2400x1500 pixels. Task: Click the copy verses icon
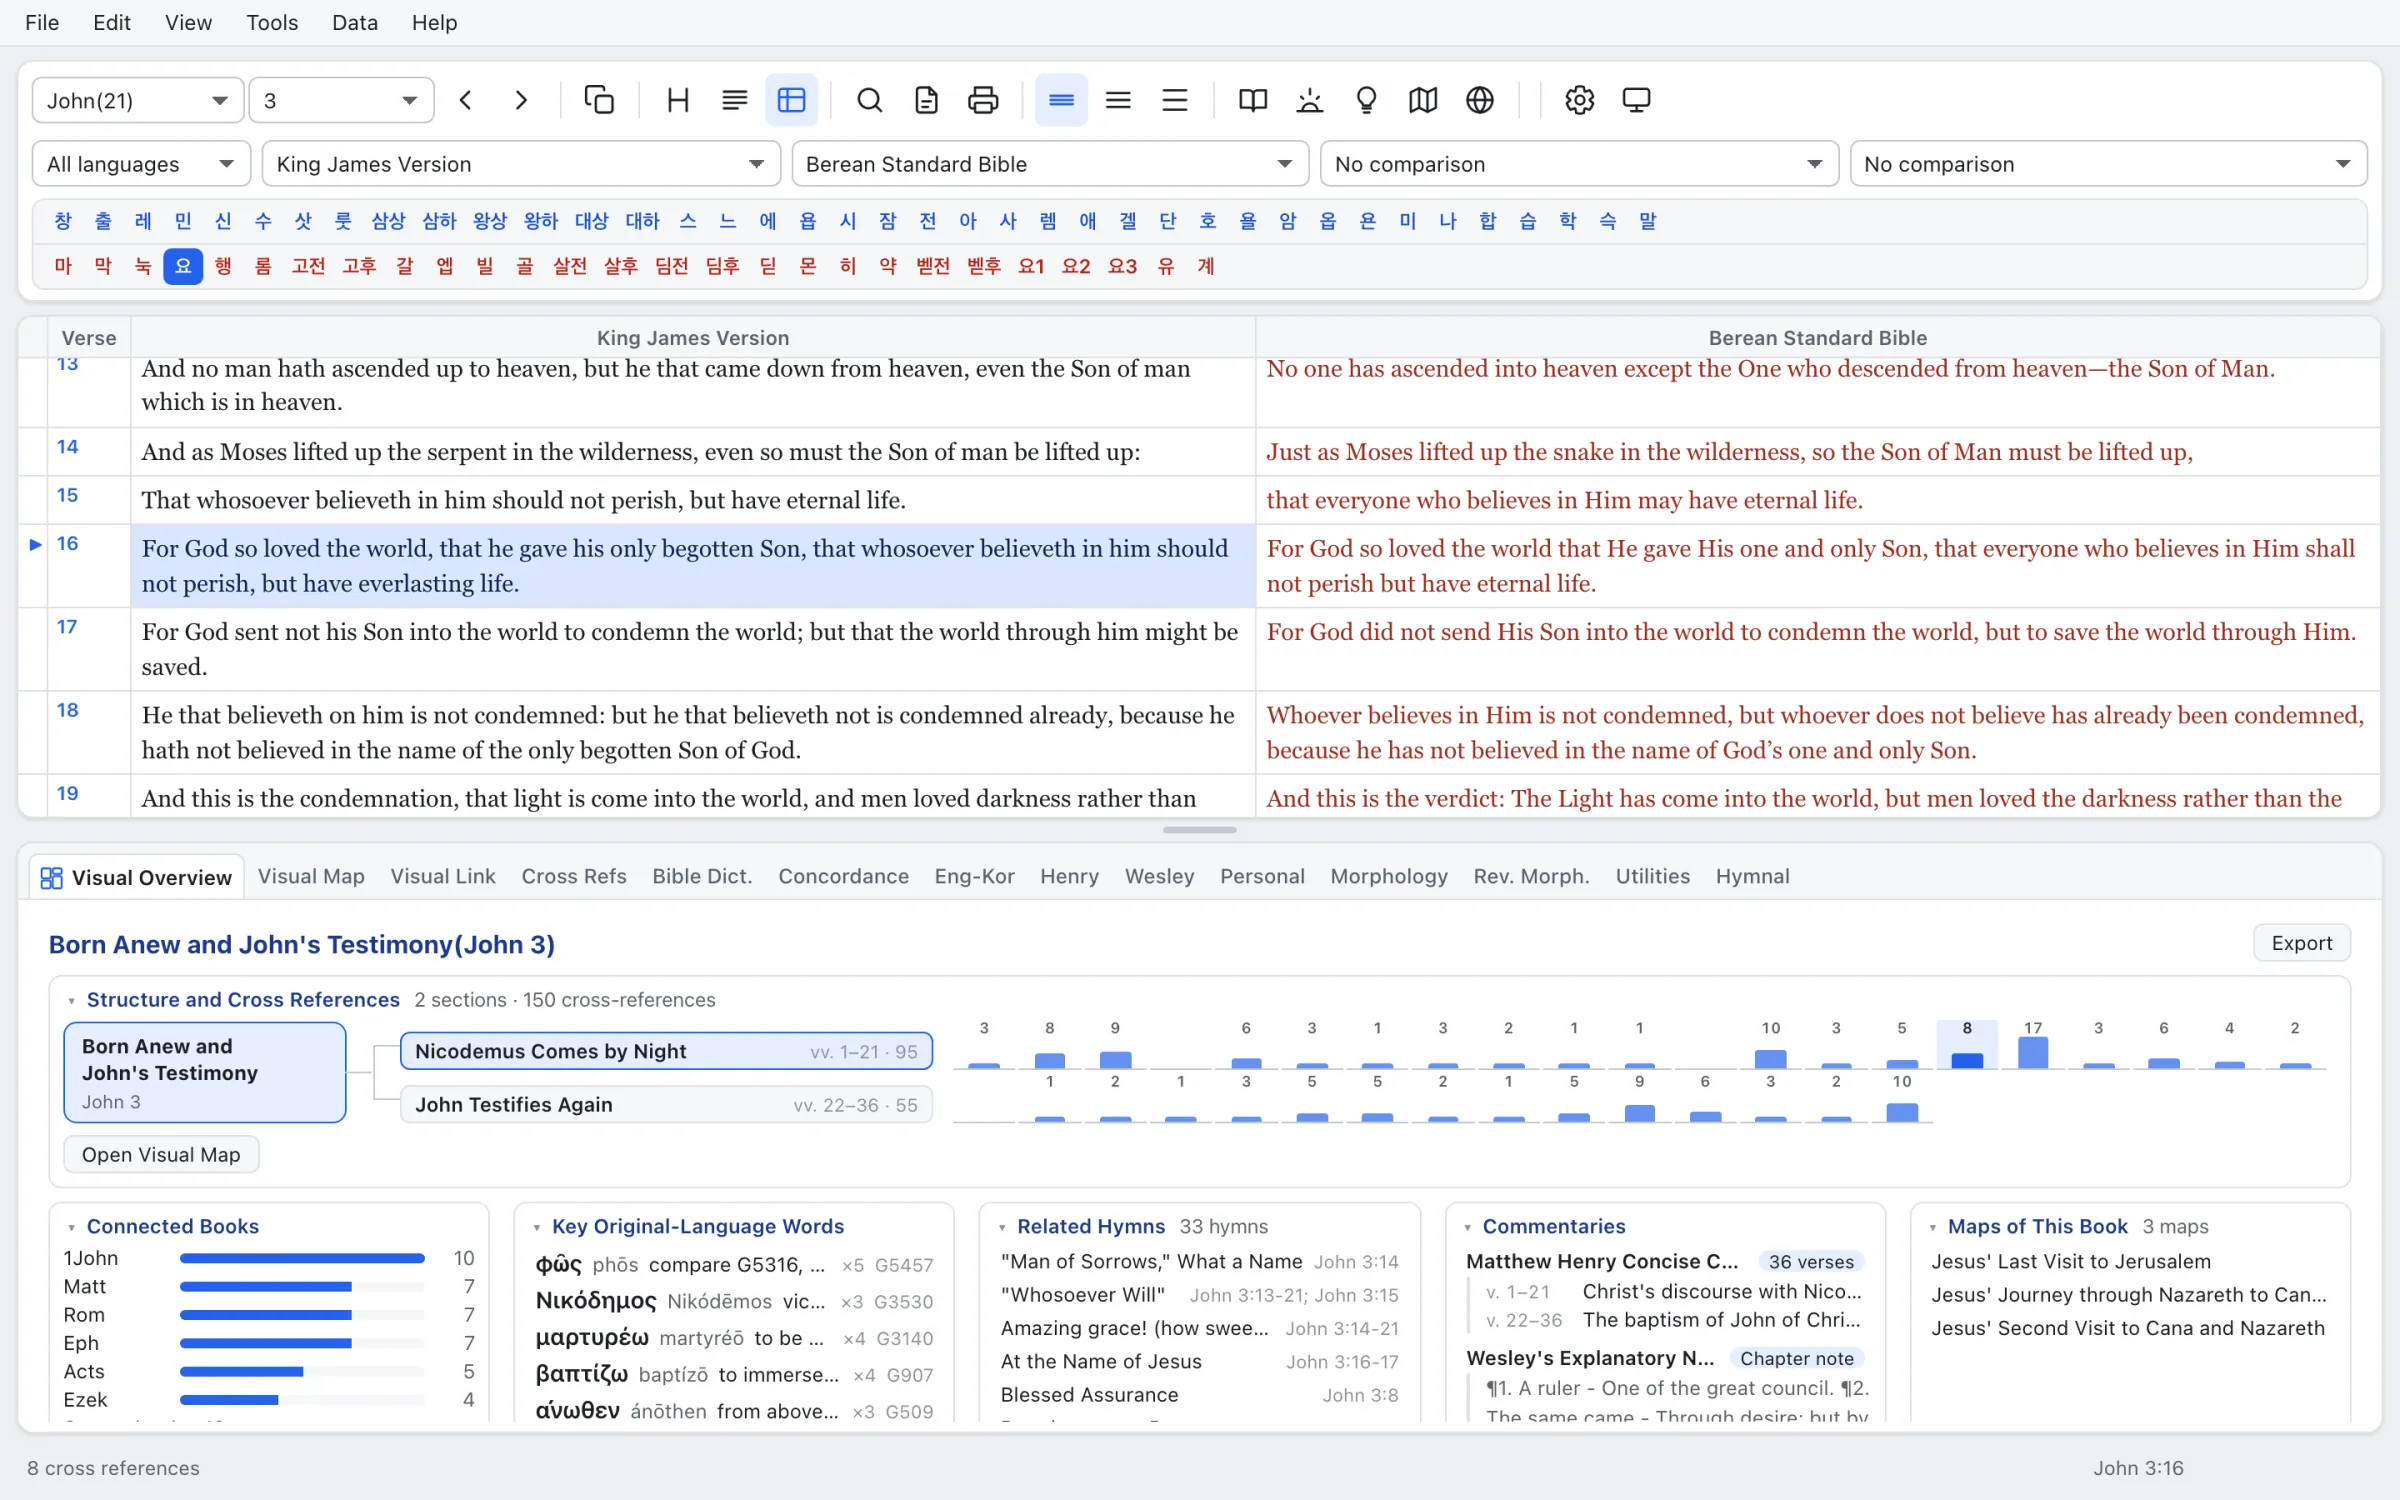point(599,100)
